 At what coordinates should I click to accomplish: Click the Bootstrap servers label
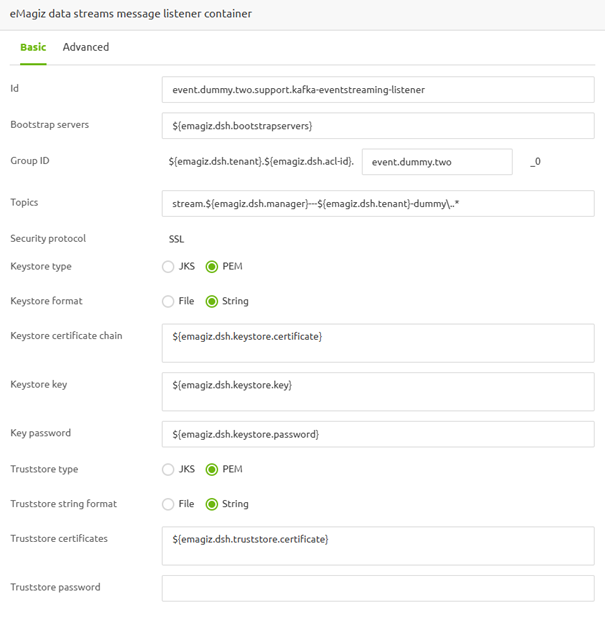pyautogui.click(x=49, y=124)
